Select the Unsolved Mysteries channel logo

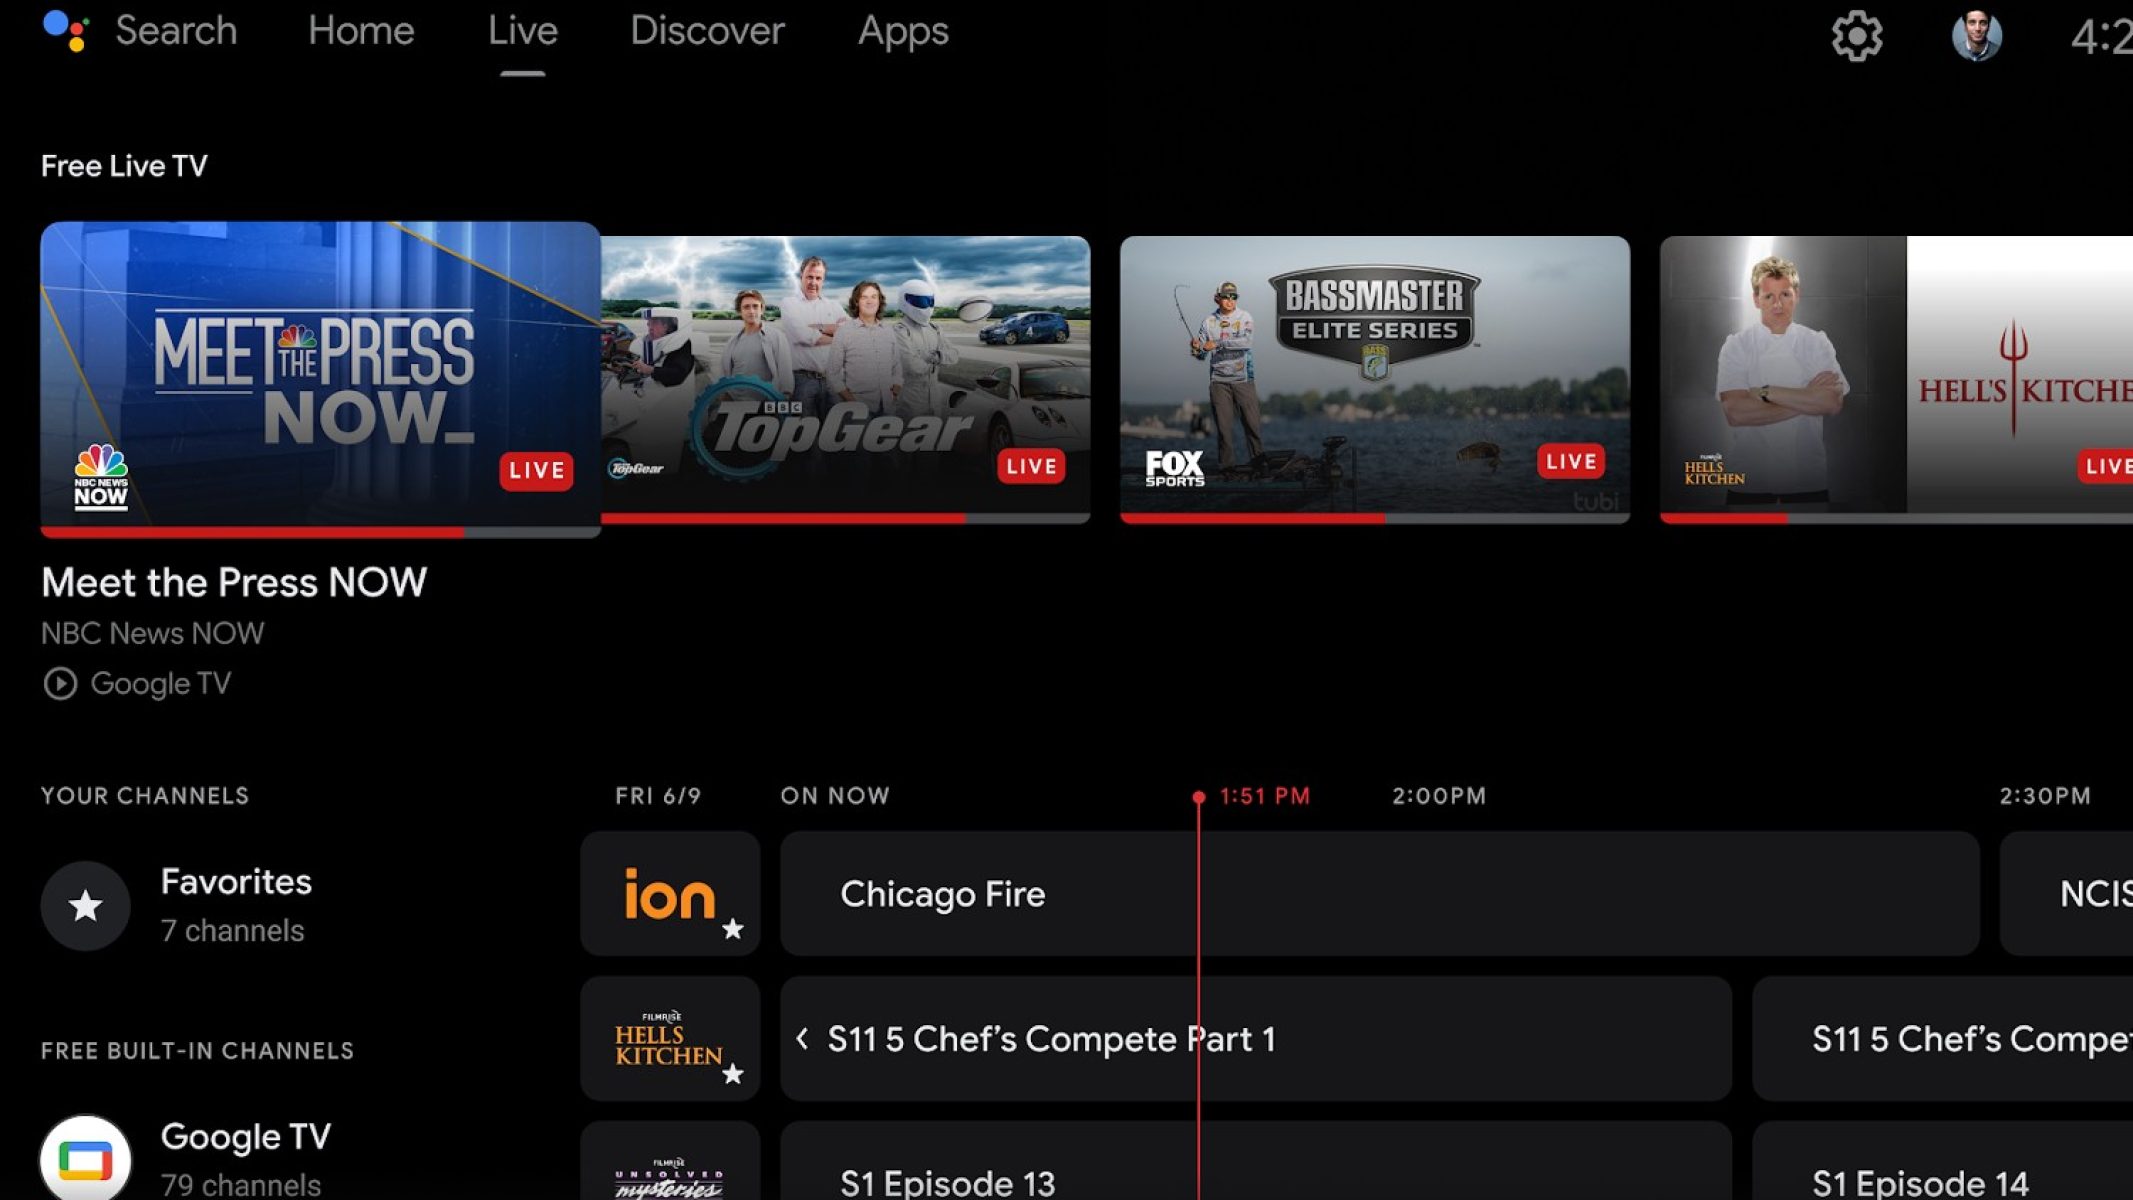coord(669,1178)
